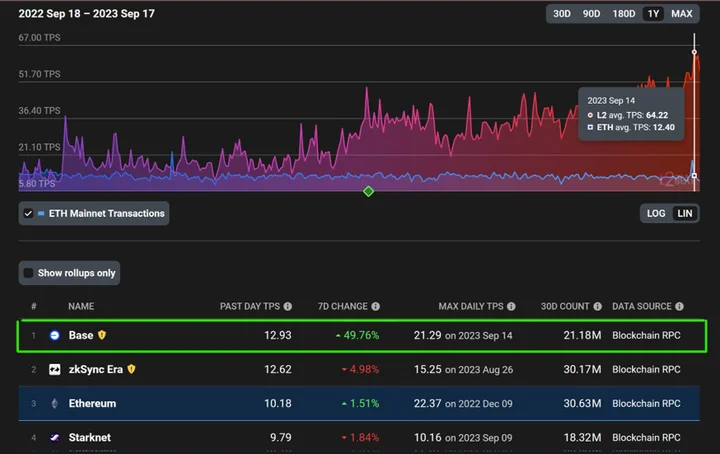Screen dimensions: 720x454
Task: Select the MAX time range
Action: [x=681, y=14]
